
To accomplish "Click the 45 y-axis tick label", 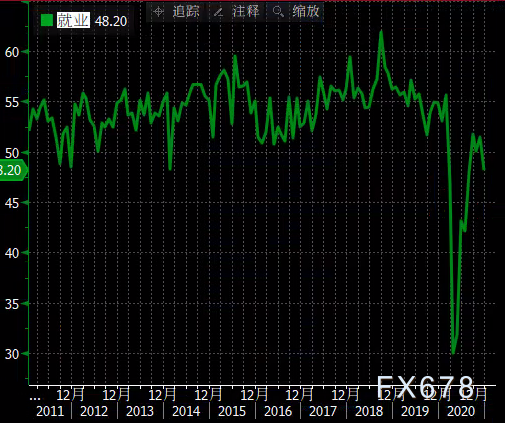I will [x=12, y=203].
